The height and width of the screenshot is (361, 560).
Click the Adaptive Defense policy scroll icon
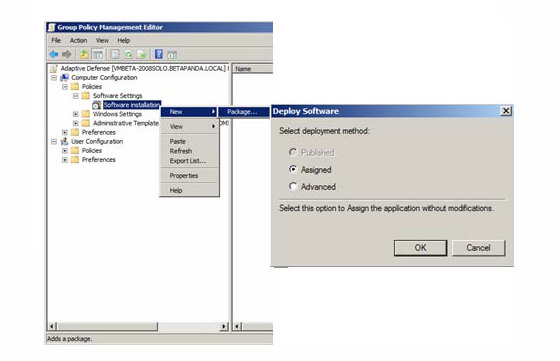[54, 69]
